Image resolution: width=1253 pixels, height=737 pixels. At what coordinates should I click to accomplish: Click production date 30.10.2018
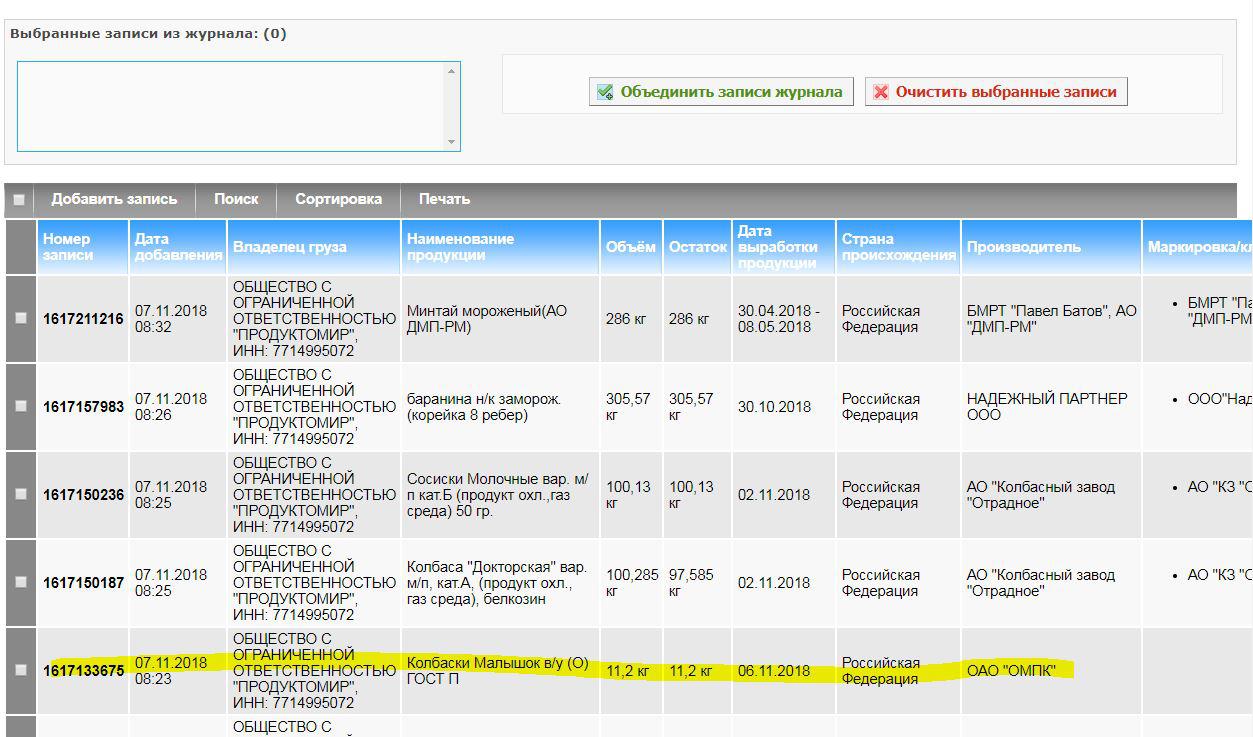774,407
